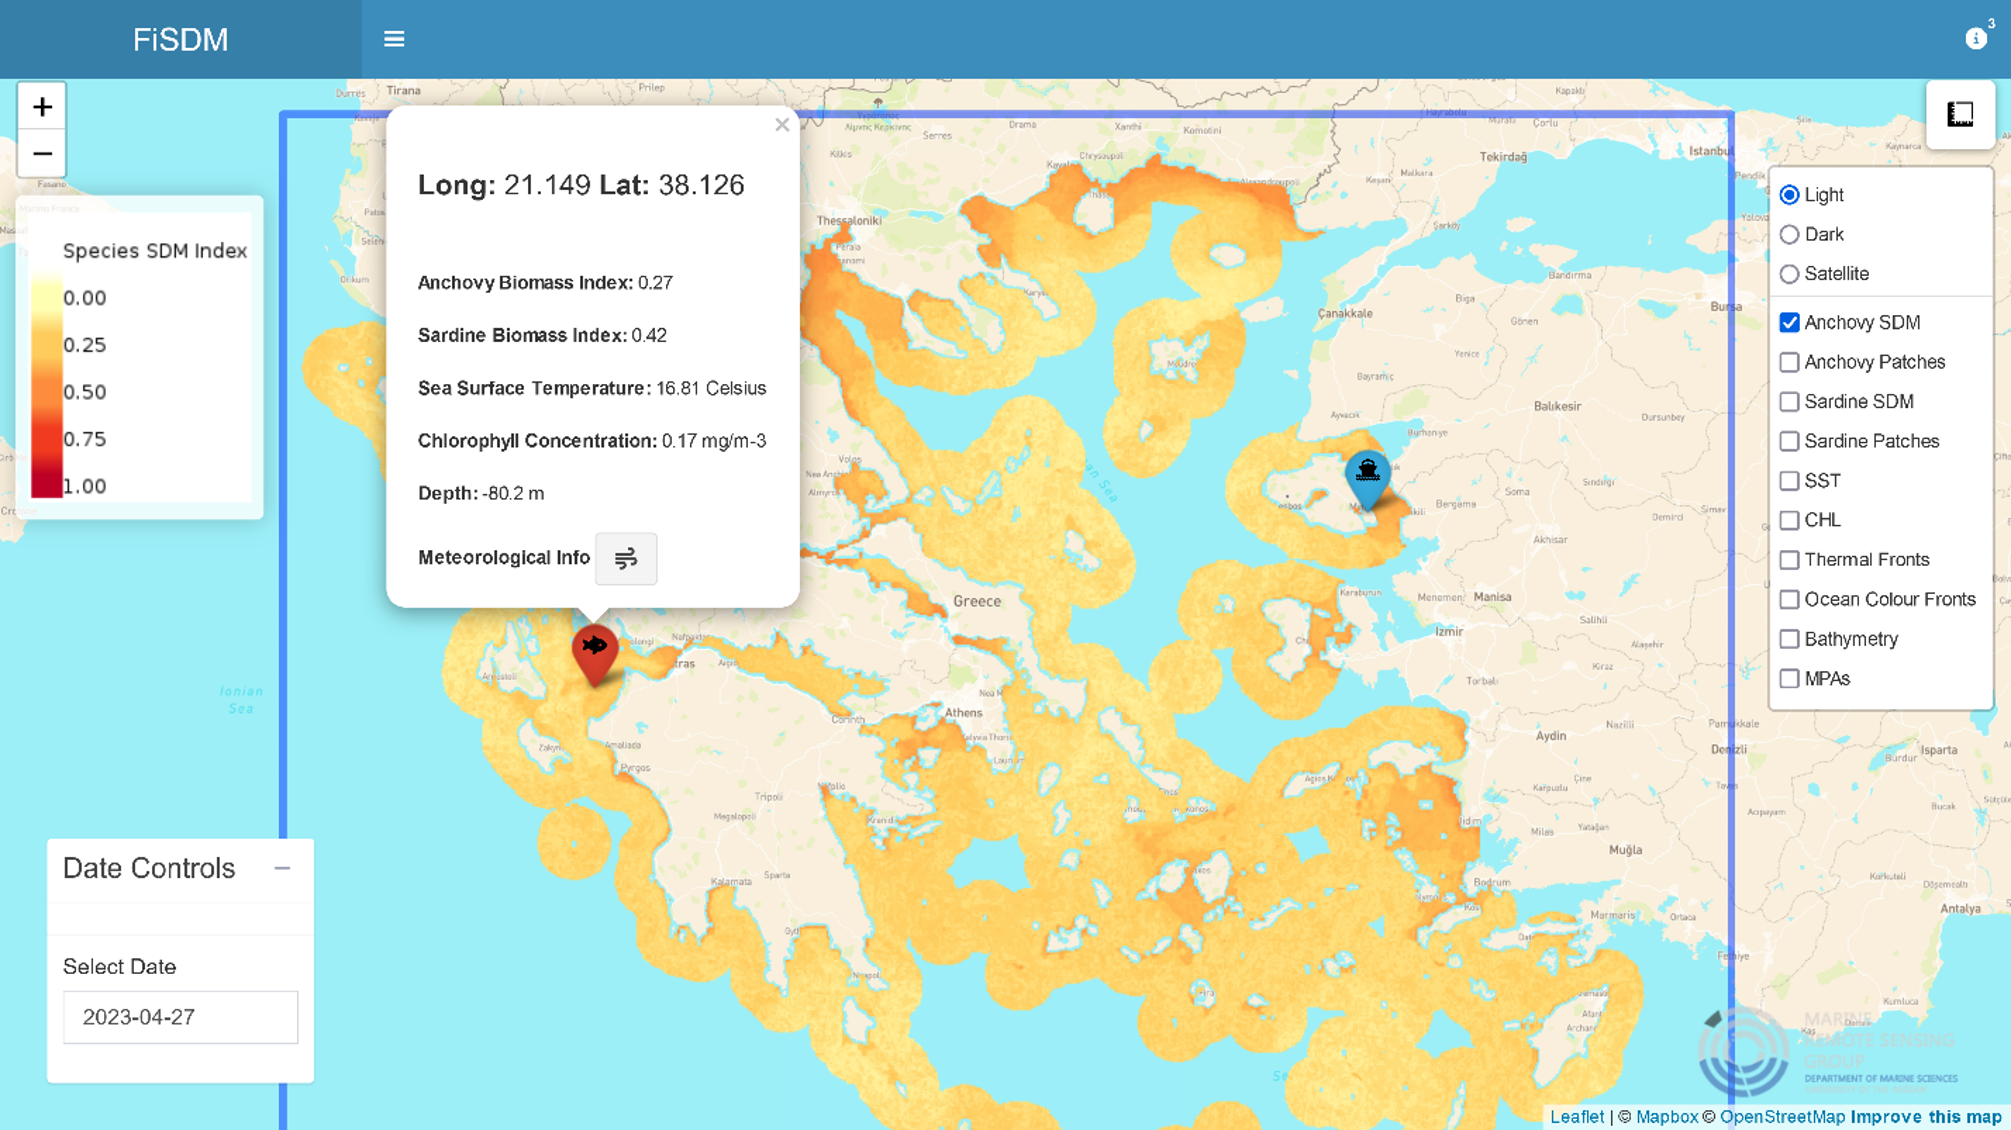
Task: Enable the Anchovy Patches layer
Action: [x=1789, y=362]
